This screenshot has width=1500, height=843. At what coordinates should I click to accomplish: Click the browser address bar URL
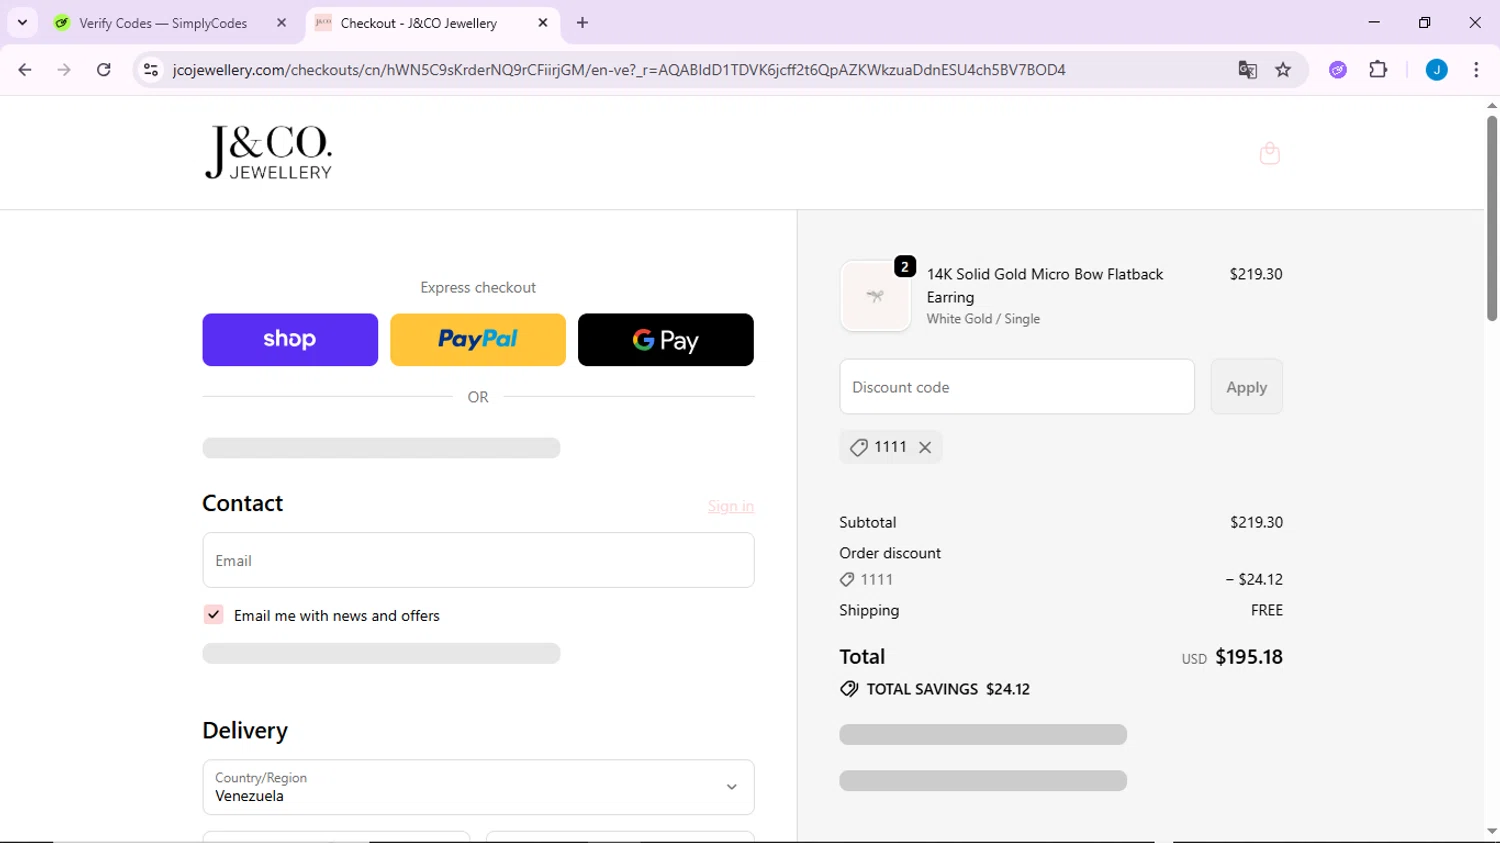(x=619, y=70)
